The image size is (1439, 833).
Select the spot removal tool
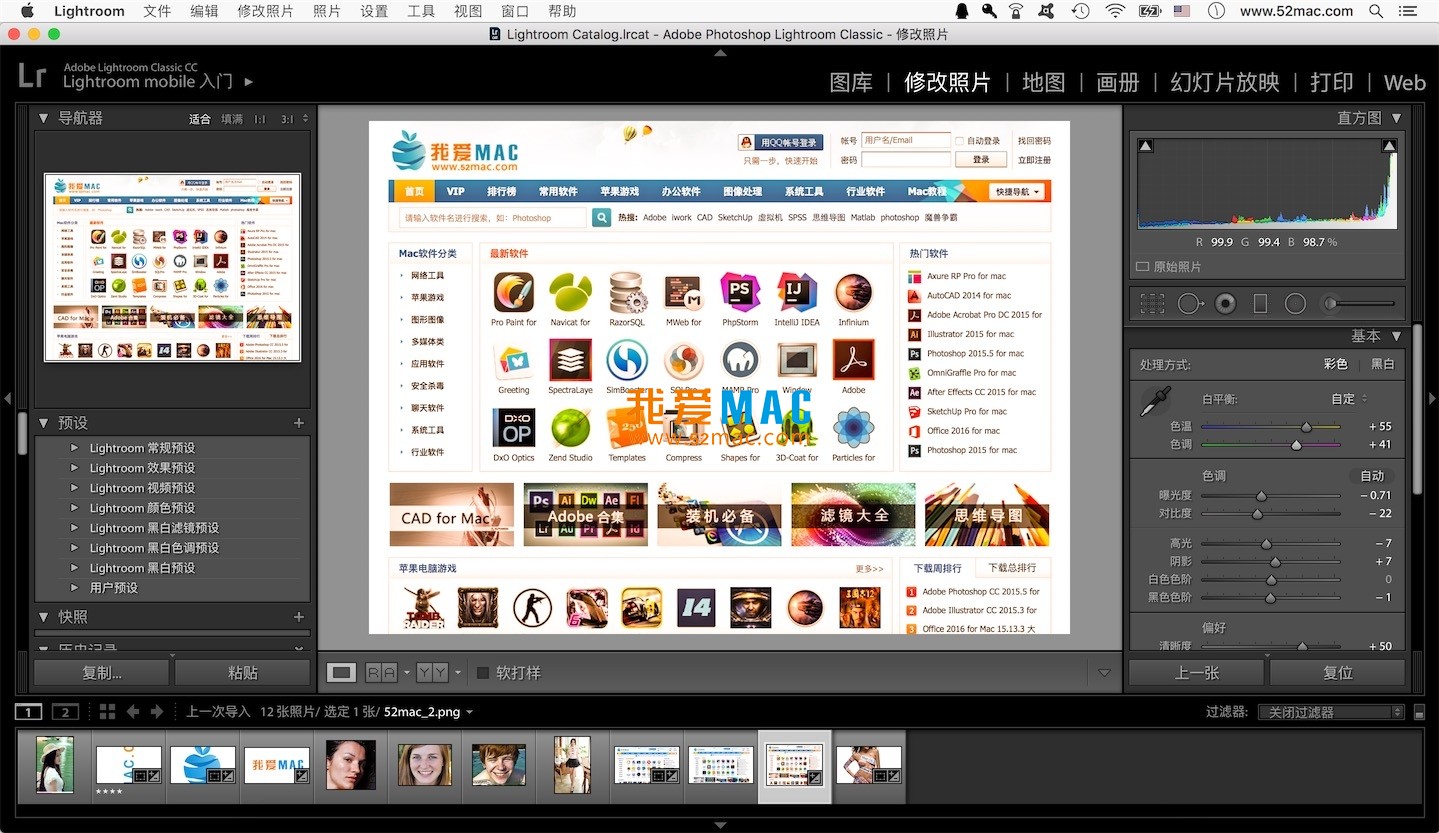coord(1189,303)
